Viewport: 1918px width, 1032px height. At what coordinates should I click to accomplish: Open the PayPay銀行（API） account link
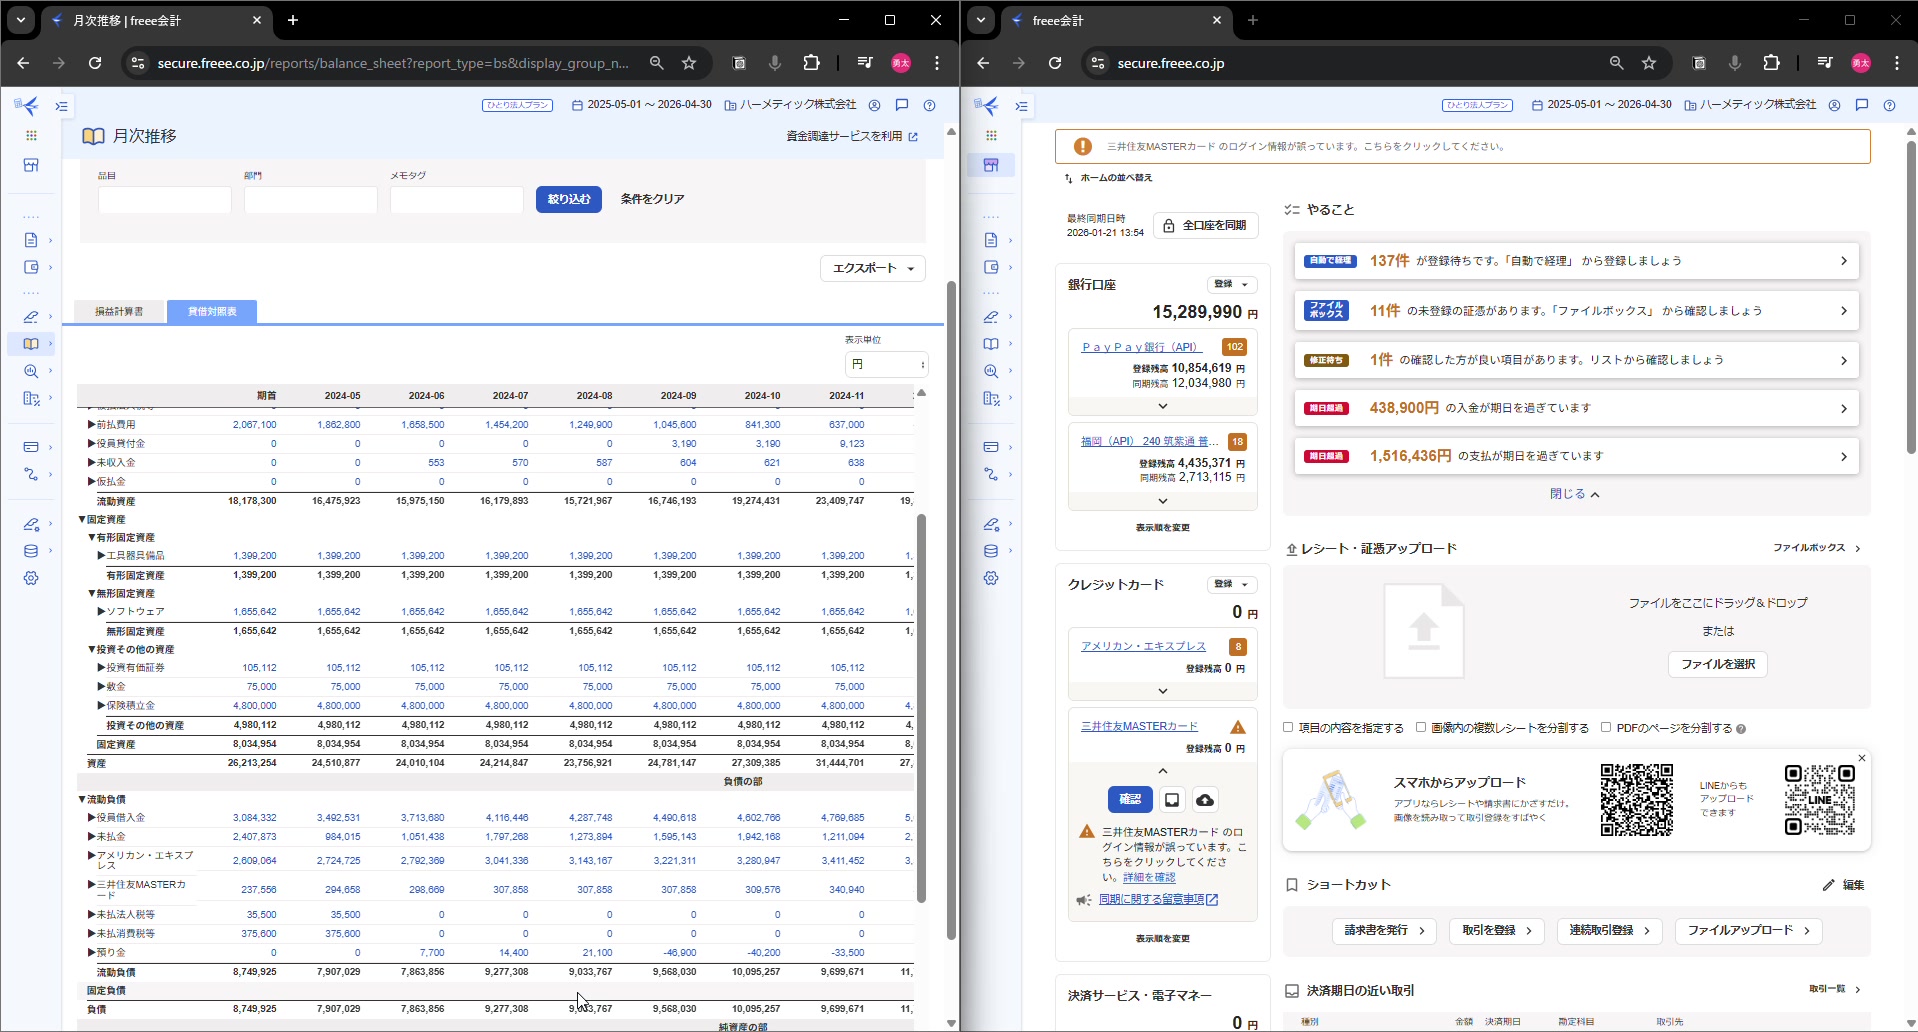[1141, 347]
